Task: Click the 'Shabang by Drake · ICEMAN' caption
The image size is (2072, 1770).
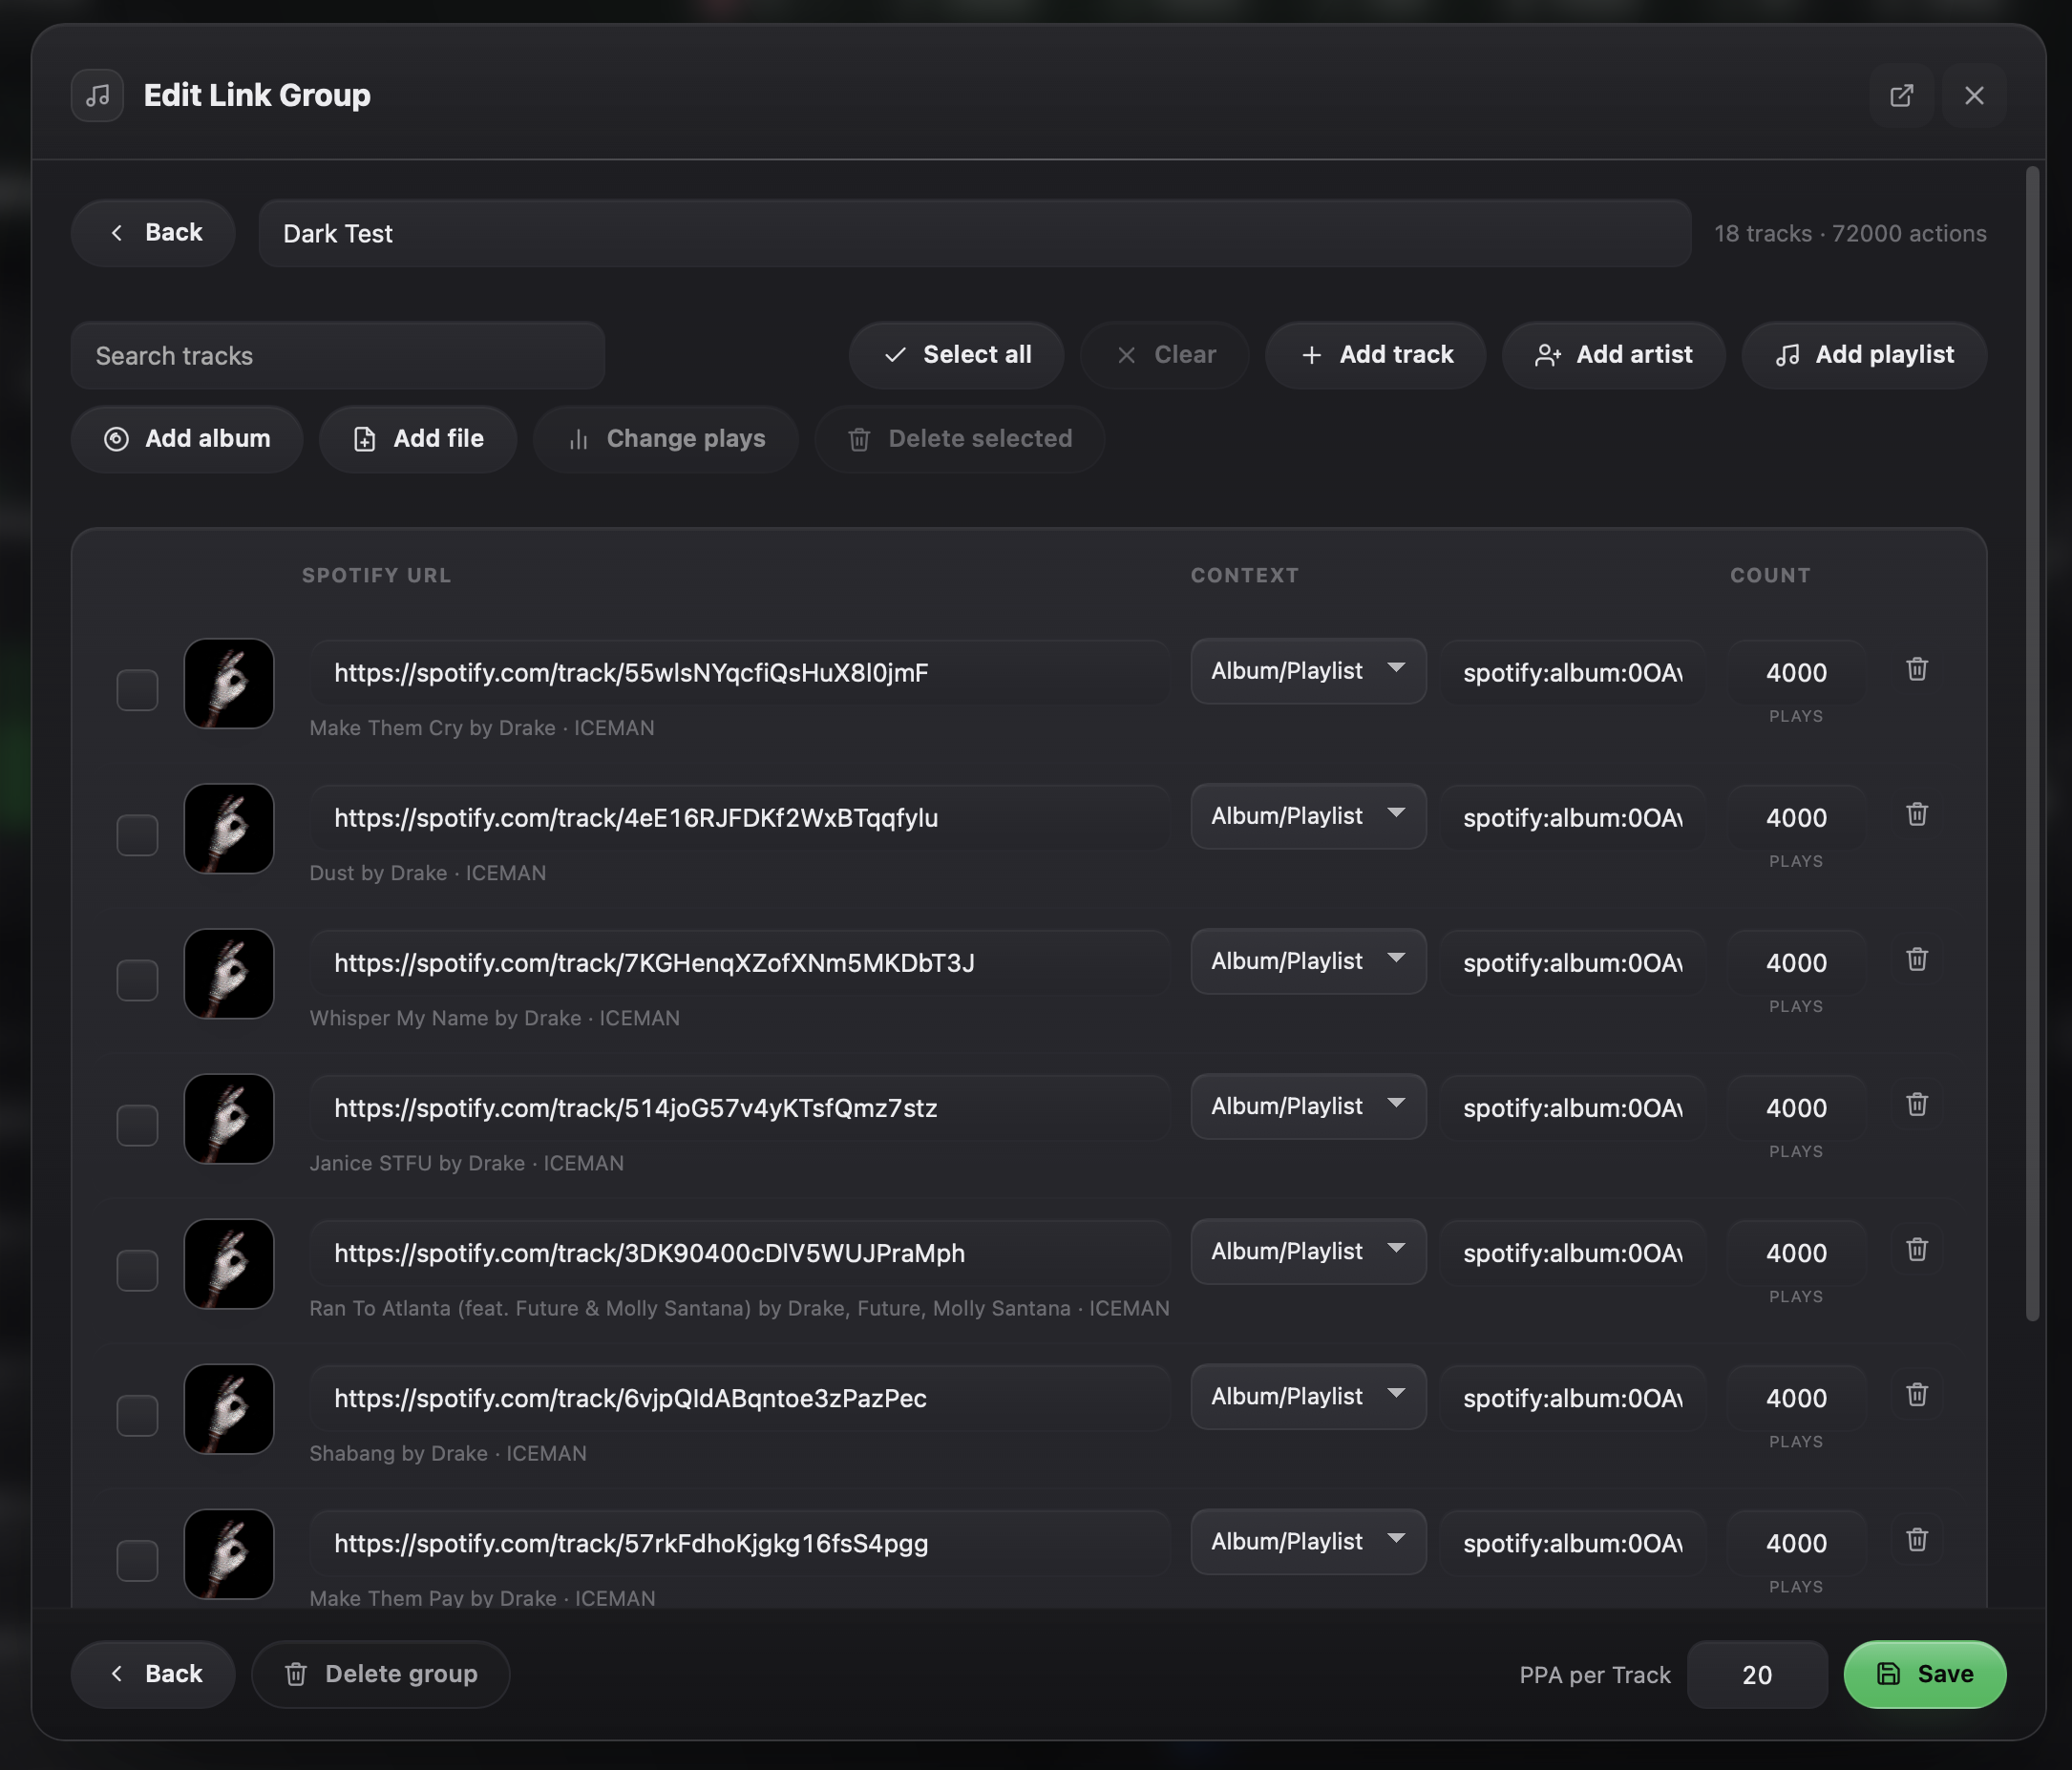Action: (x=448, y=1452)
